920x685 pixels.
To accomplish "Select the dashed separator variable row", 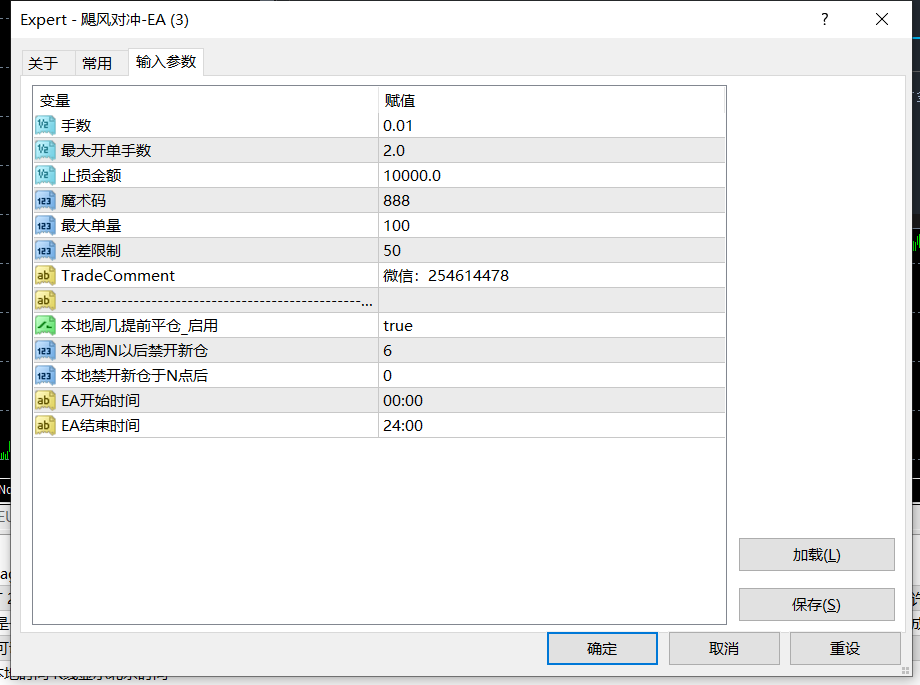I will (x=217, y=302).
